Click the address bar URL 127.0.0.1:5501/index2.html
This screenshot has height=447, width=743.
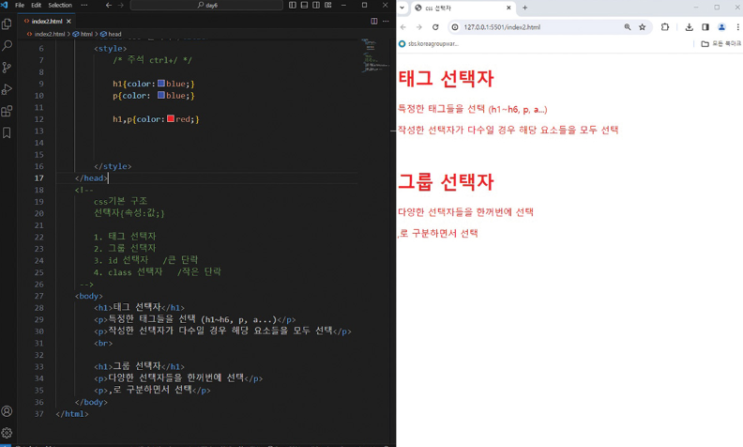click(x=502, y=27)
